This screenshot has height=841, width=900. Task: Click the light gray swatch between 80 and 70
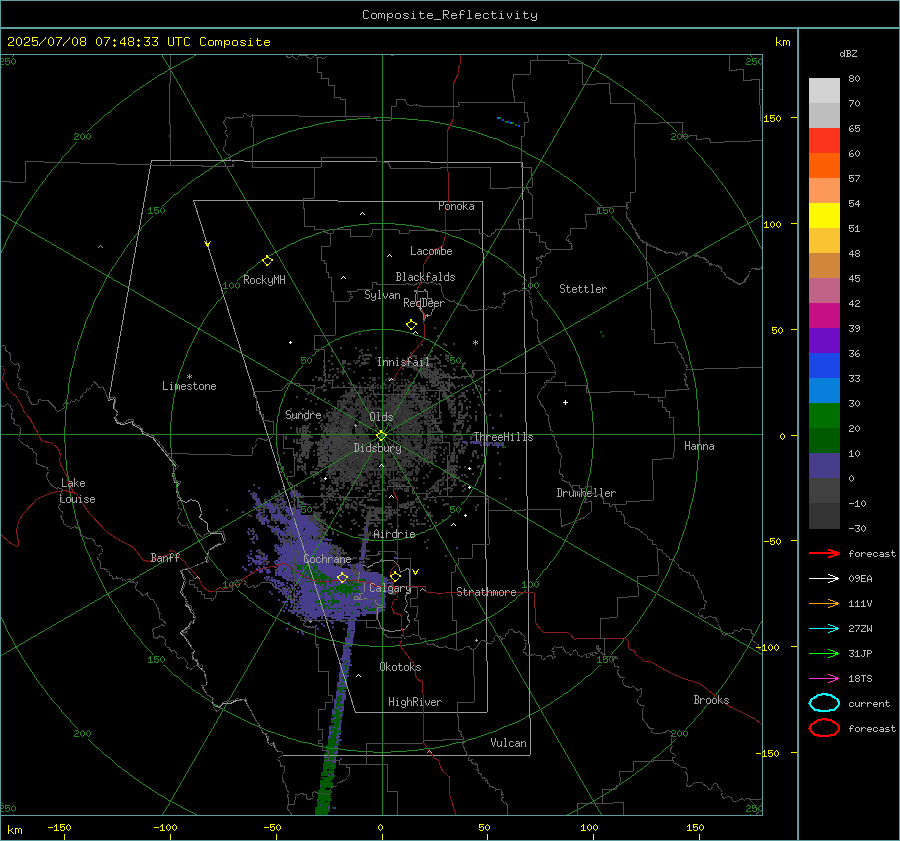[824, 91]
